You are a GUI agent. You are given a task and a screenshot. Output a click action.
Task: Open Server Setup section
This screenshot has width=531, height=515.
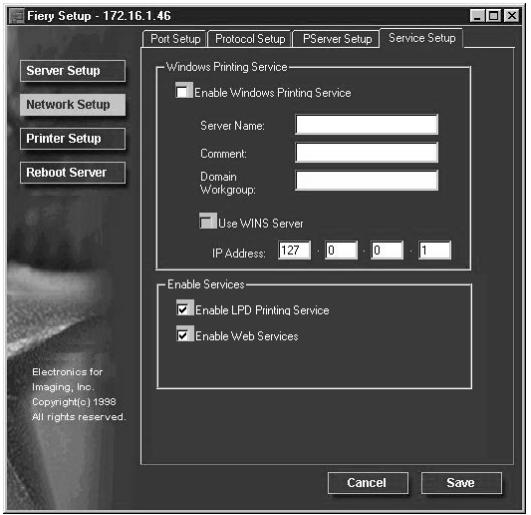coord(73,71)
